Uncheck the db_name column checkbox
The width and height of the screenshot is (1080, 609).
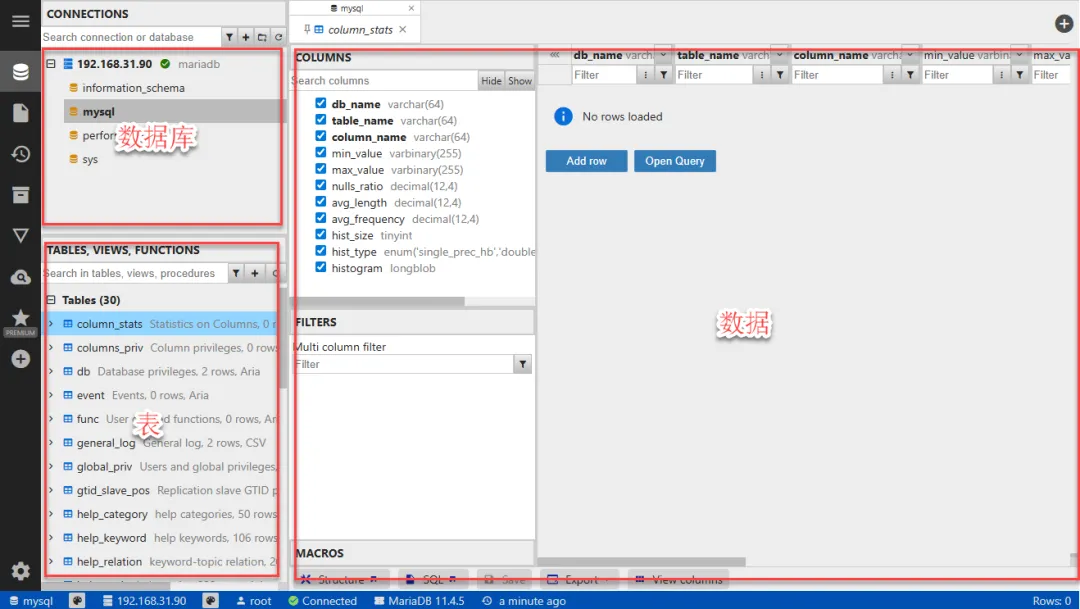pos(320,103)
